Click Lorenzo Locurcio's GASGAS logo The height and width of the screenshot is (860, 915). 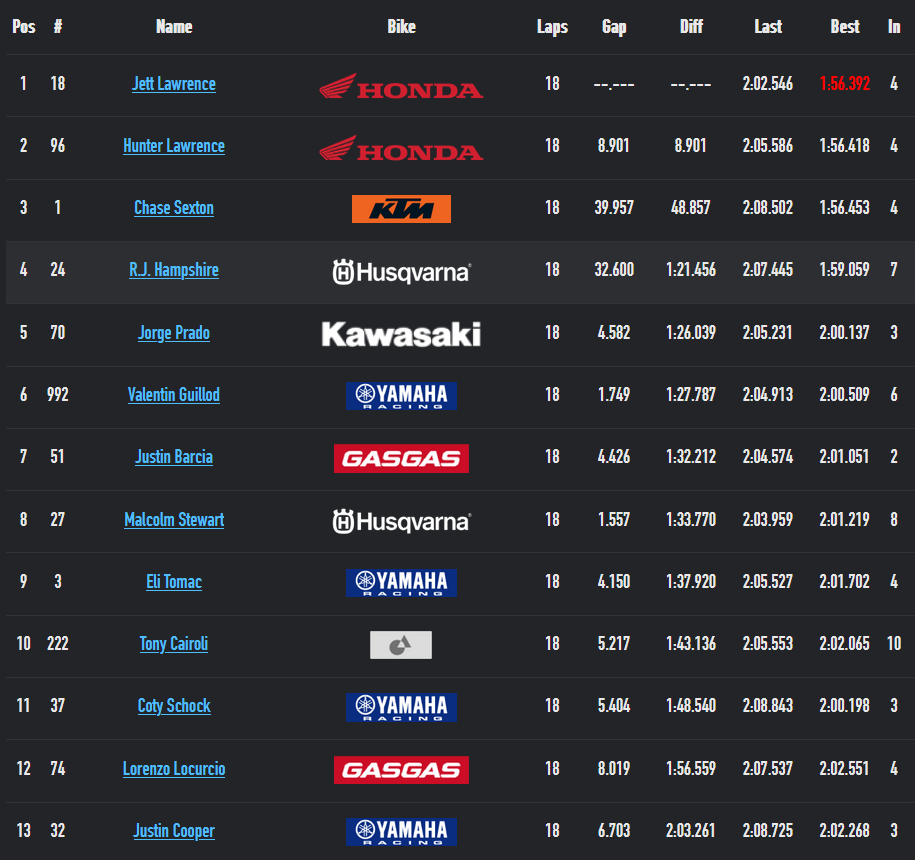click(401, 770)
